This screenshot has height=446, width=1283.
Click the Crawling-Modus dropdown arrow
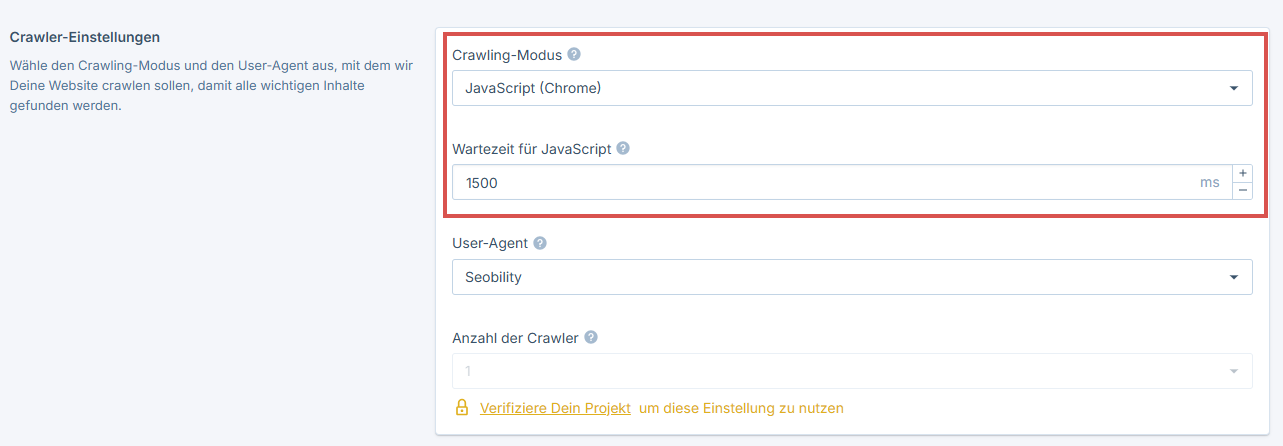(1233, 88)
